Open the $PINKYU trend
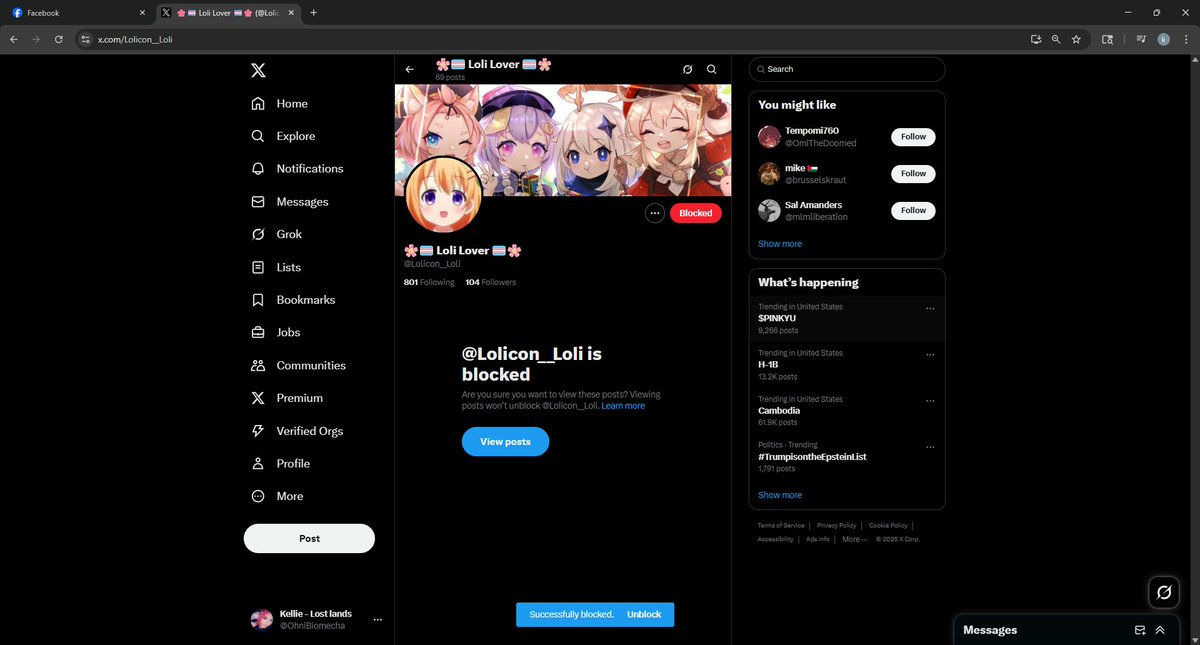Screen dimensions: 1200x645 pos(847,318)
